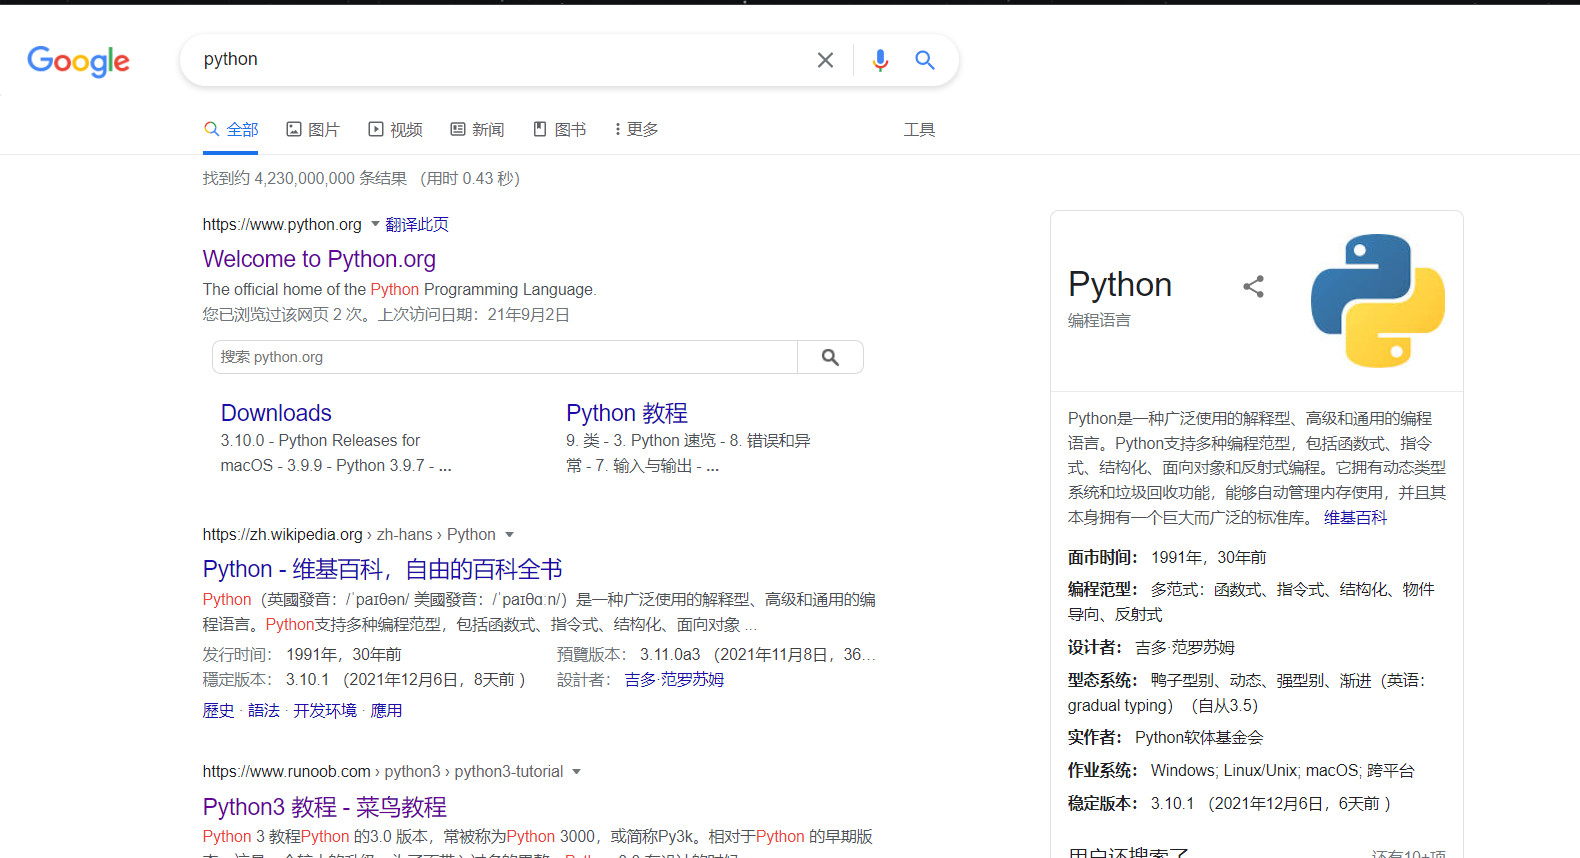Open the 工具 options
1580x858 pixels.
tap(919, 130)
